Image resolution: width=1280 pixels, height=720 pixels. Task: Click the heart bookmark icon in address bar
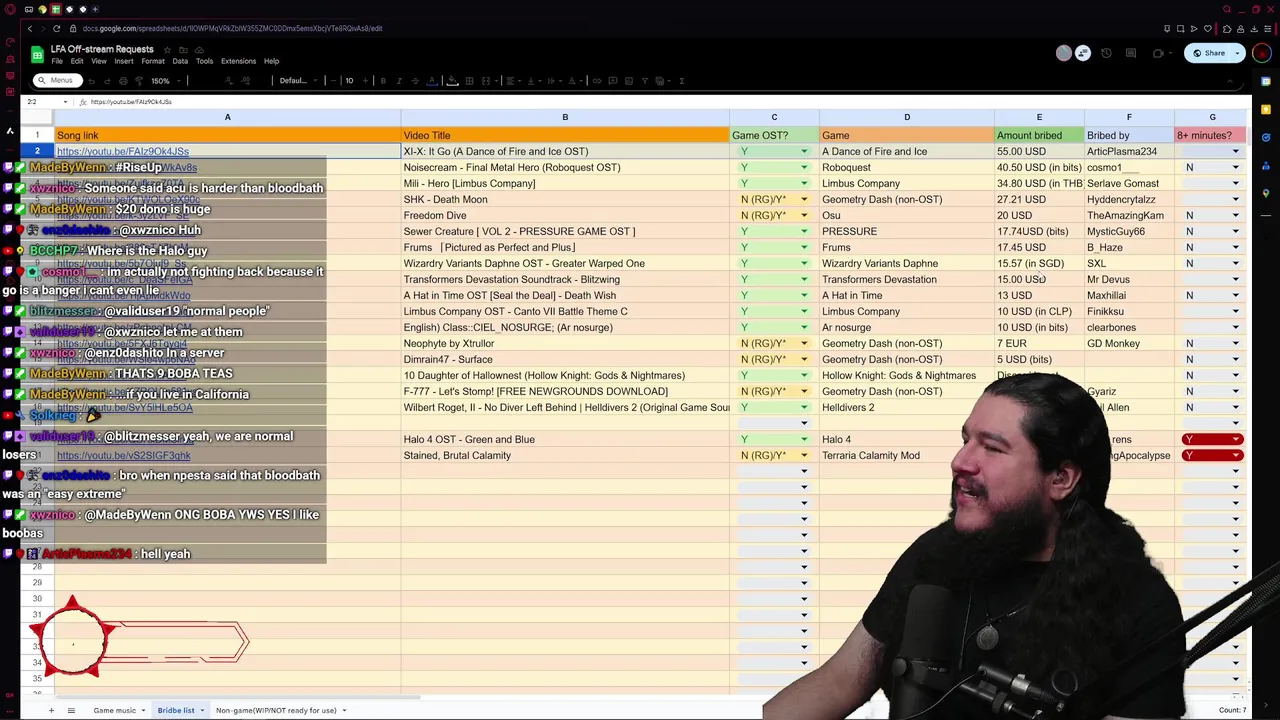click(x=1207, y=29)
